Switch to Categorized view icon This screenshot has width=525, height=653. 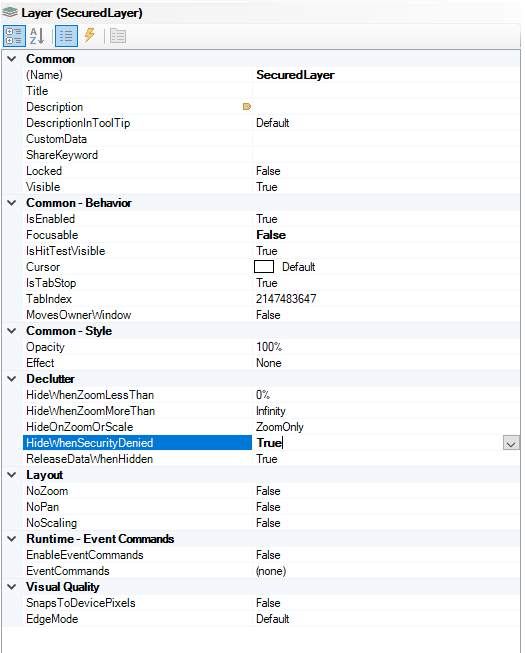pos(14,36)
